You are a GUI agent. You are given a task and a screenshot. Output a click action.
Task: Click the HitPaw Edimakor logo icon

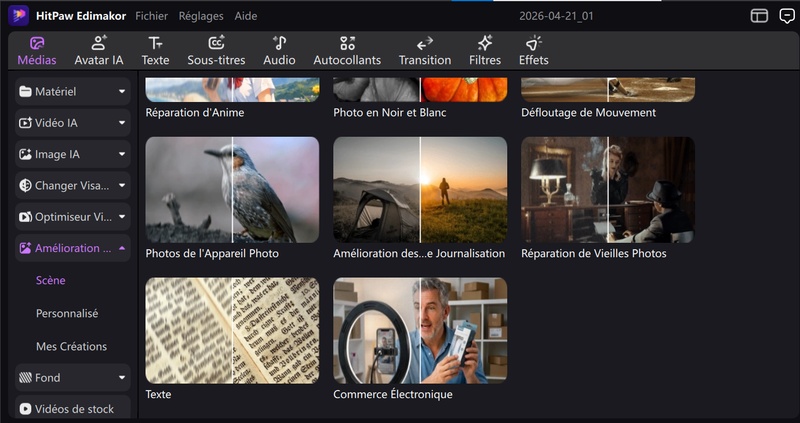click(18, 16)
